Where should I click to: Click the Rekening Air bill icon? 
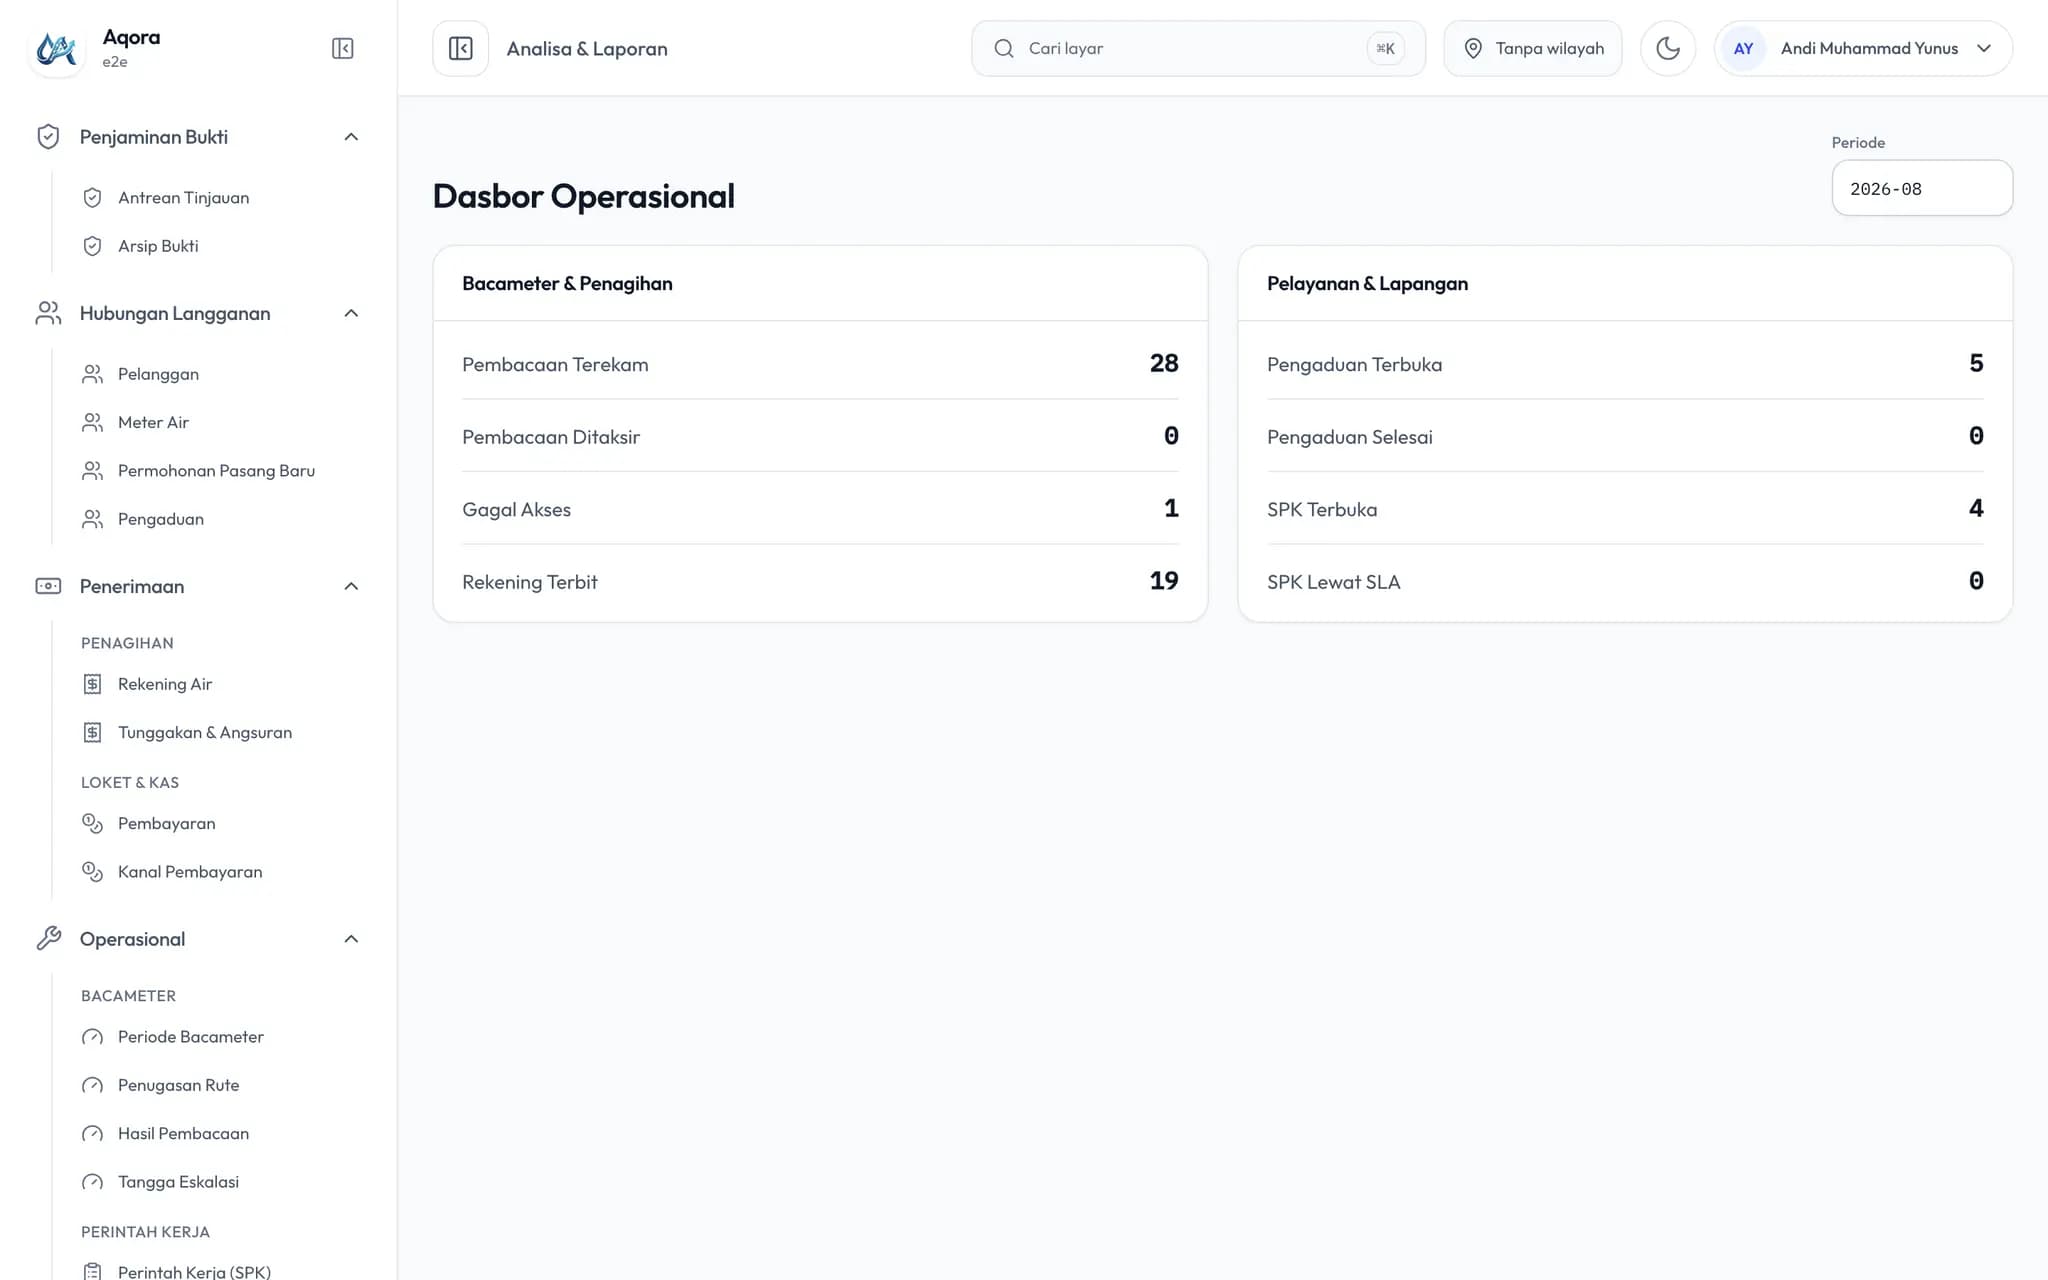point(92,684)
